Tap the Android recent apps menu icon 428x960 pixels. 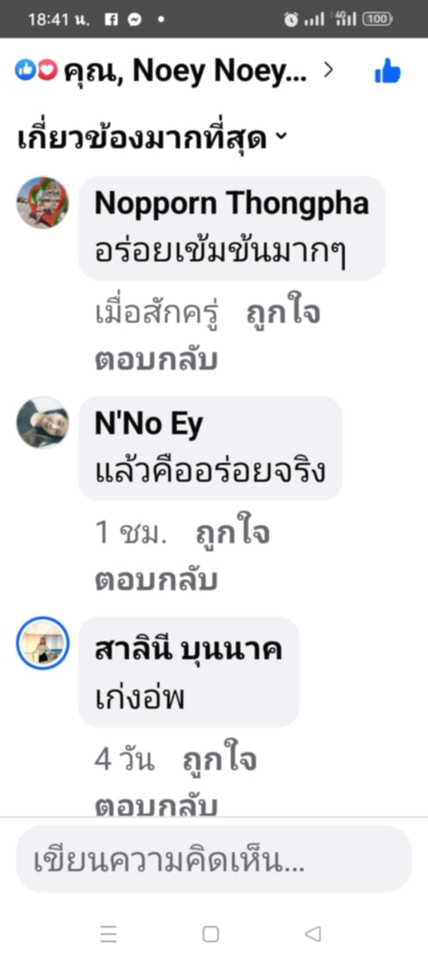click(108, 934)
